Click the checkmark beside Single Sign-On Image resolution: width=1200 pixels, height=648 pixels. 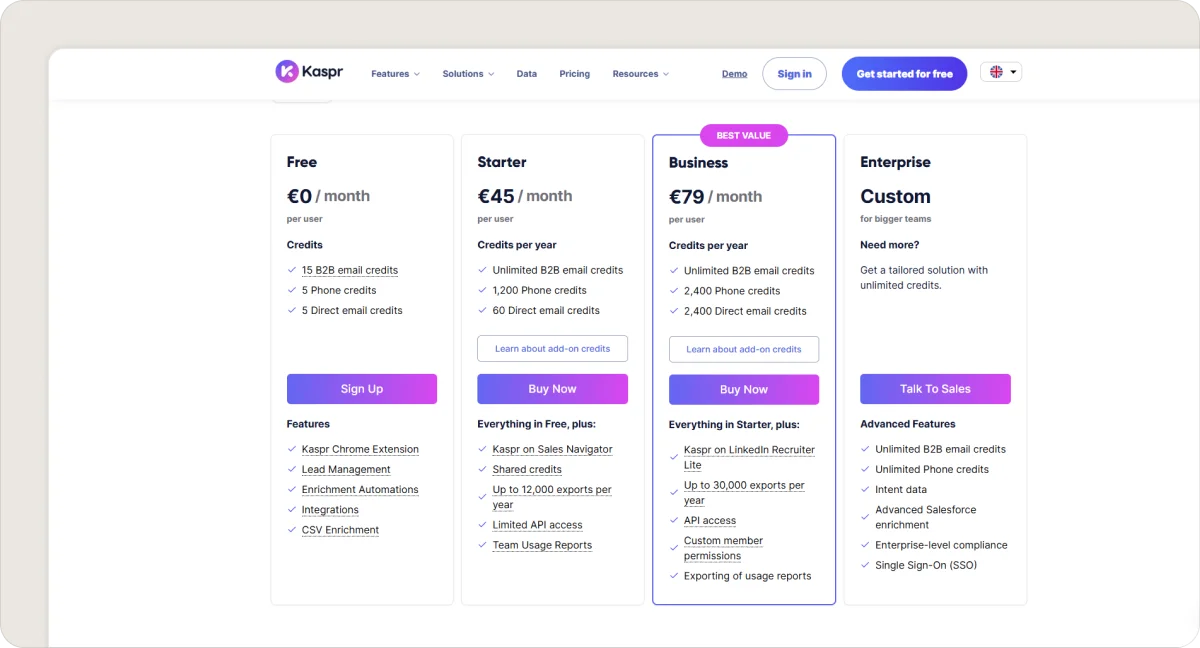click(x=865, y=565)
